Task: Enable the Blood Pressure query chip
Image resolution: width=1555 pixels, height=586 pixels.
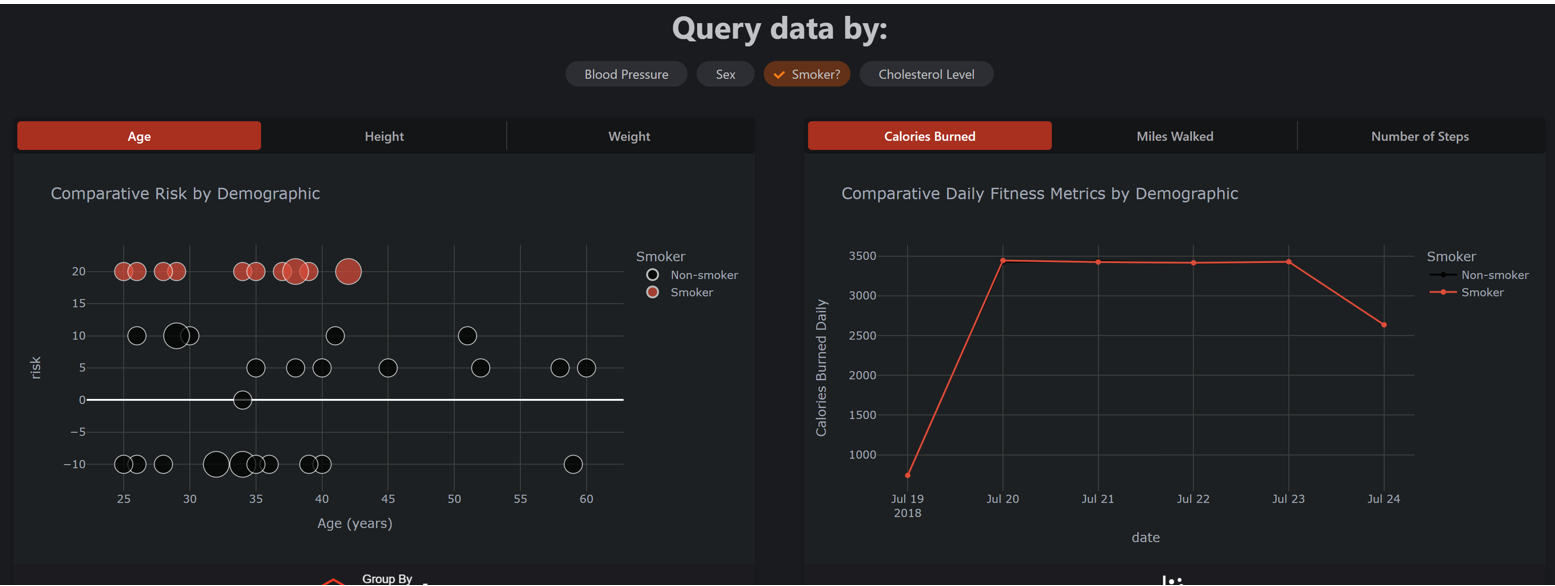Action: tap(626, 75)
